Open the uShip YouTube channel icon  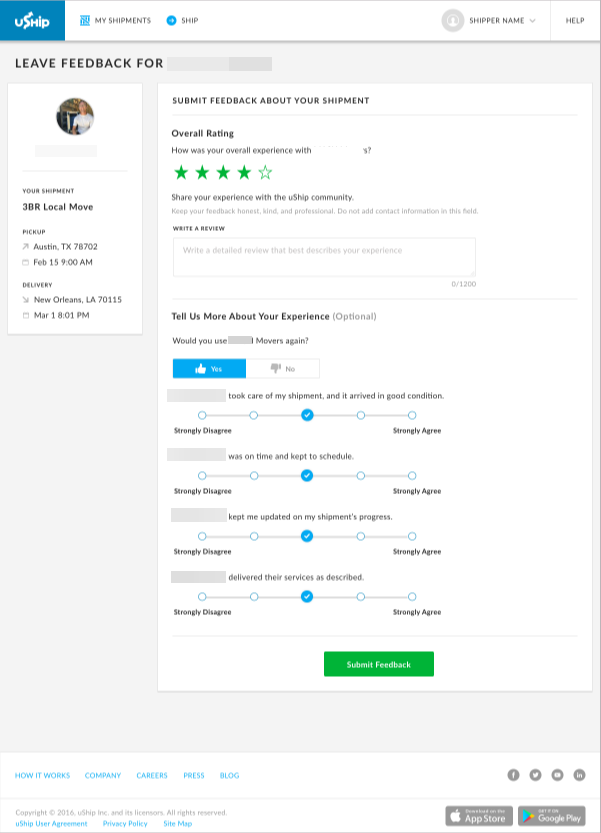tap(558, 775)
